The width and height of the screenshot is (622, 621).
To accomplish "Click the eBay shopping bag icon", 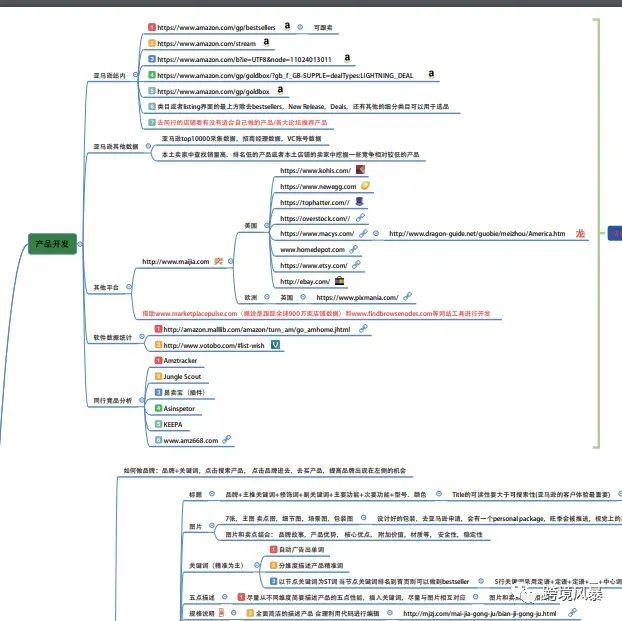I will point(340,281).
